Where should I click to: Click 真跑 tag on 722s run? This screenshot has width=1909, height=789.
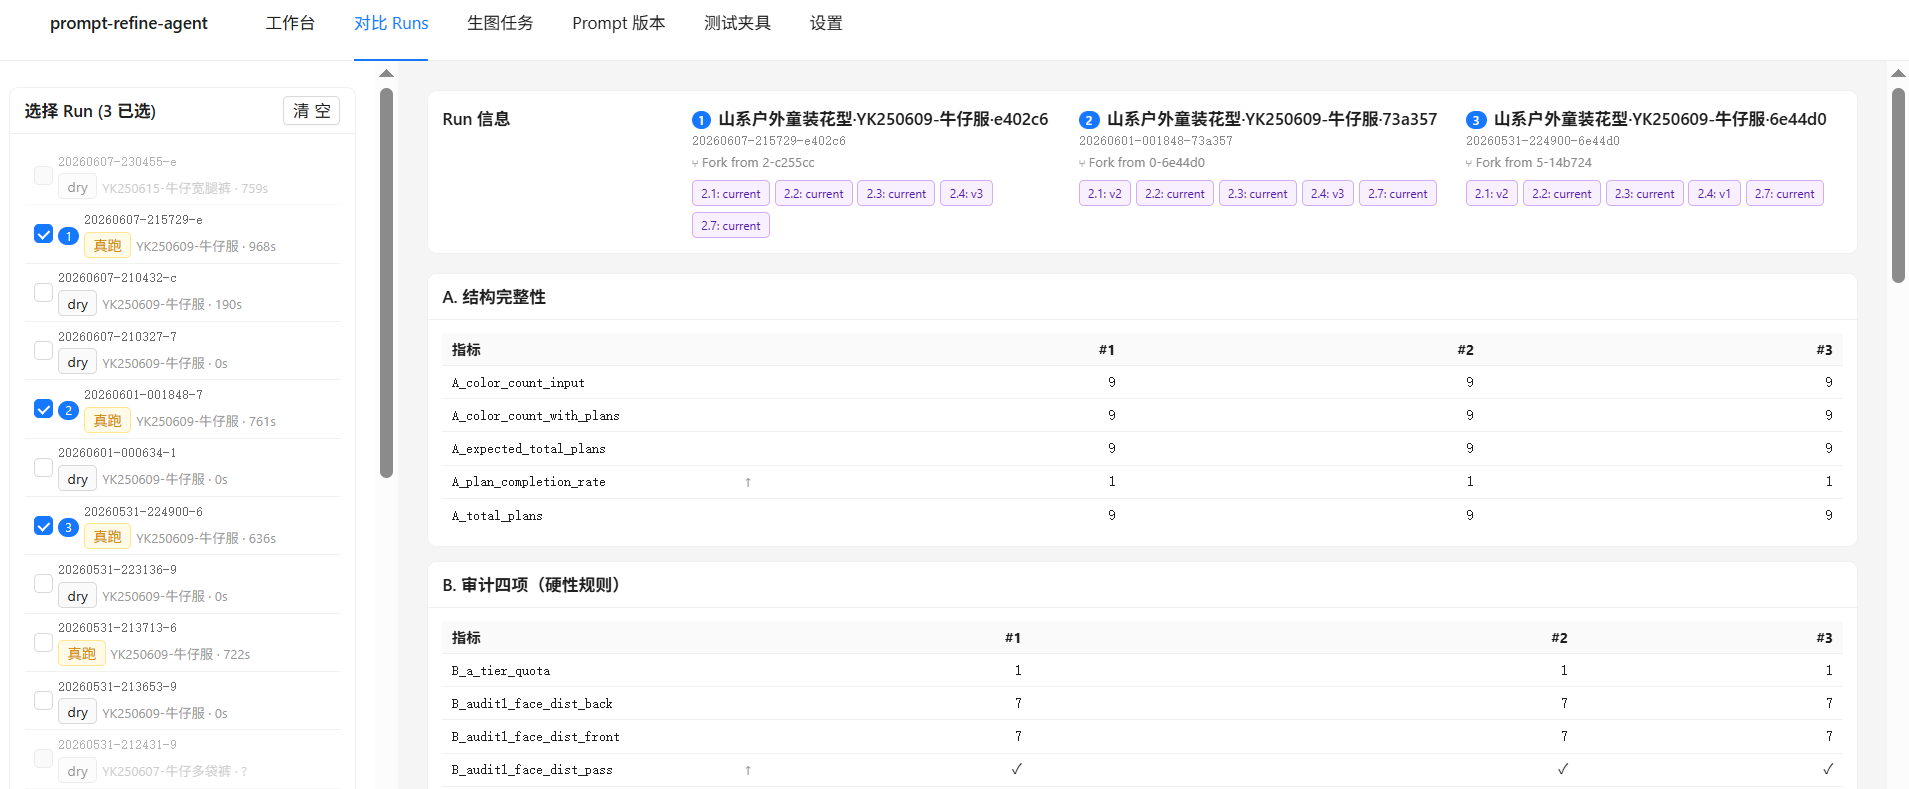81,654
